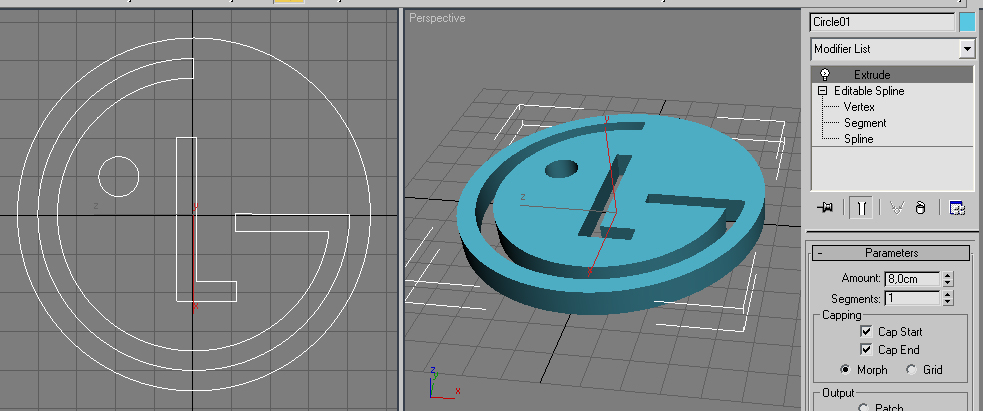This screenshot has height=411, width=983.
Task: Select the Vertex sub-object level
Action: point(859,107)
